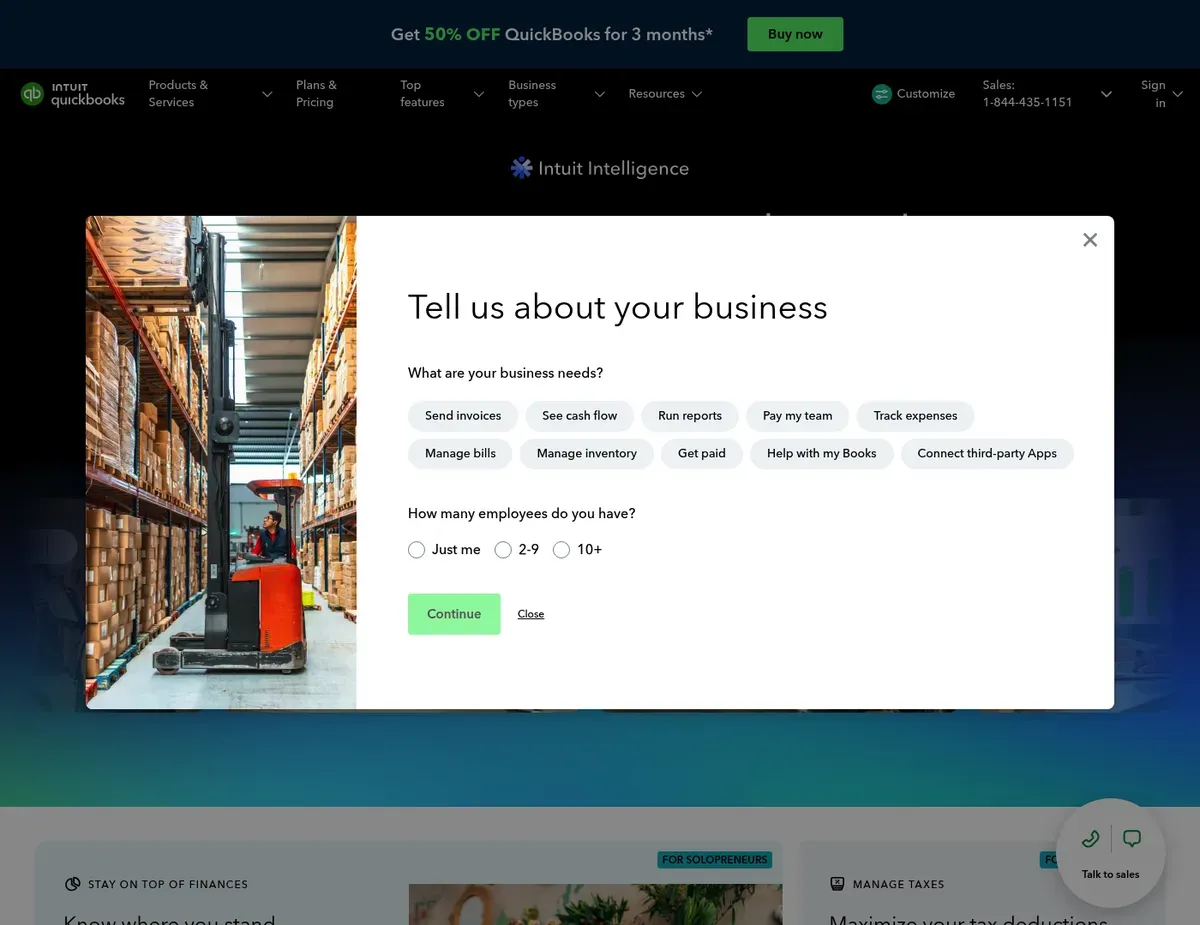
Task: Open the Plans & Pricing menu item
Action: click(317, 94)
